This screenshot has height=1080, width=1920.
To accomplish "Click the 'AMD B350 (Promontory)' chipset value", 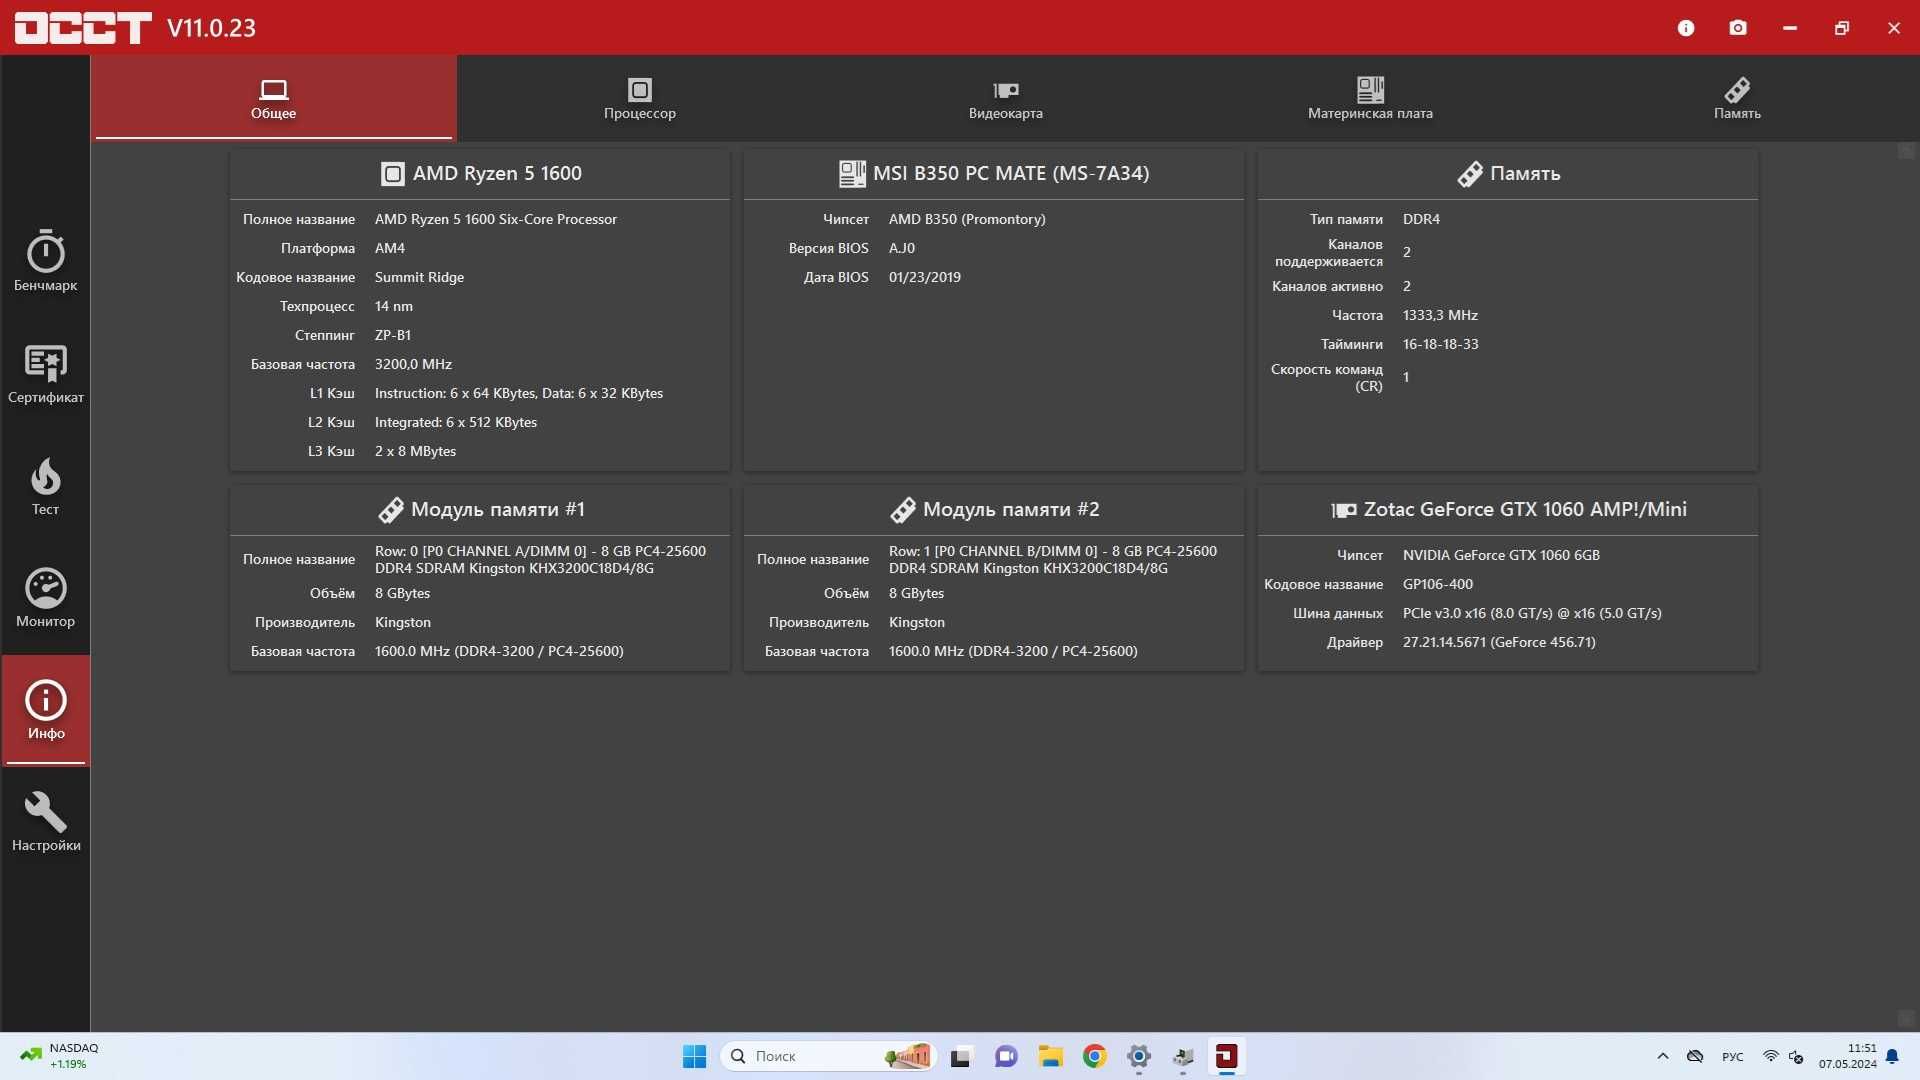I will 967,219.
